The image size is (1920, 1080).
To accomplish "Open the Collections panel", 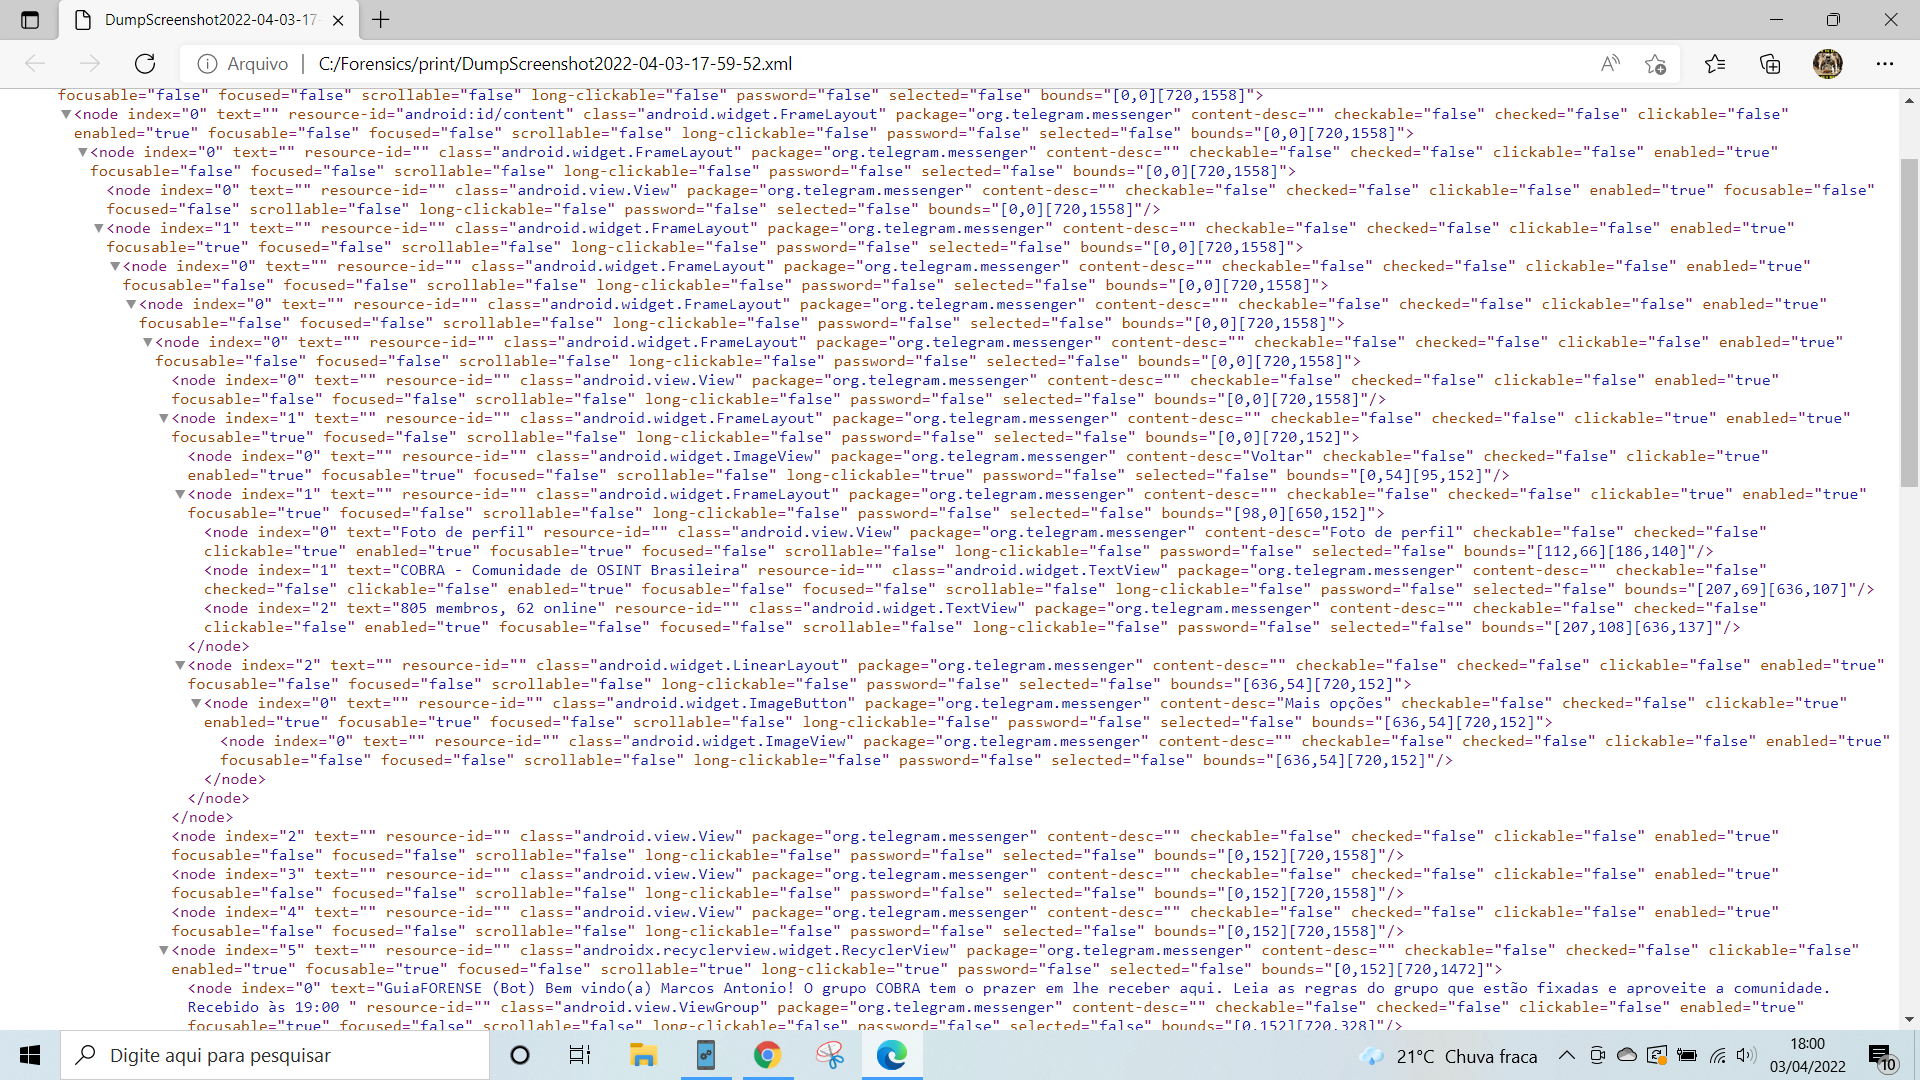I will coord(1770,64).
